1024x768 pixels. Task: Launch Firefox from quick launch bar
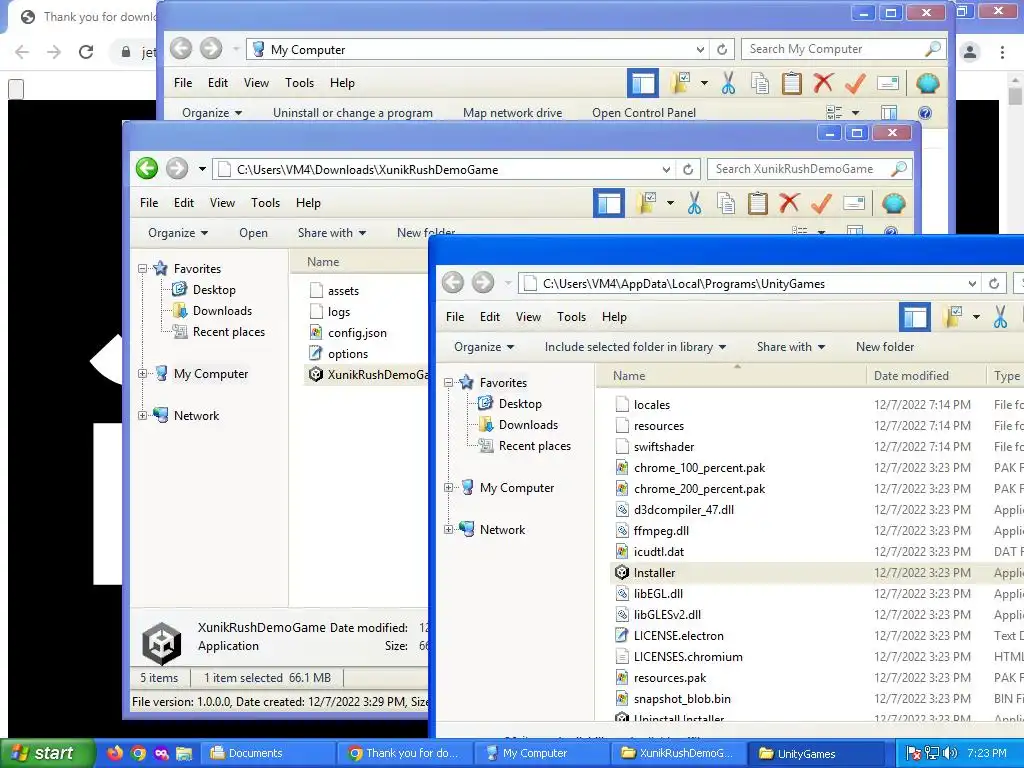coord(114,753)
